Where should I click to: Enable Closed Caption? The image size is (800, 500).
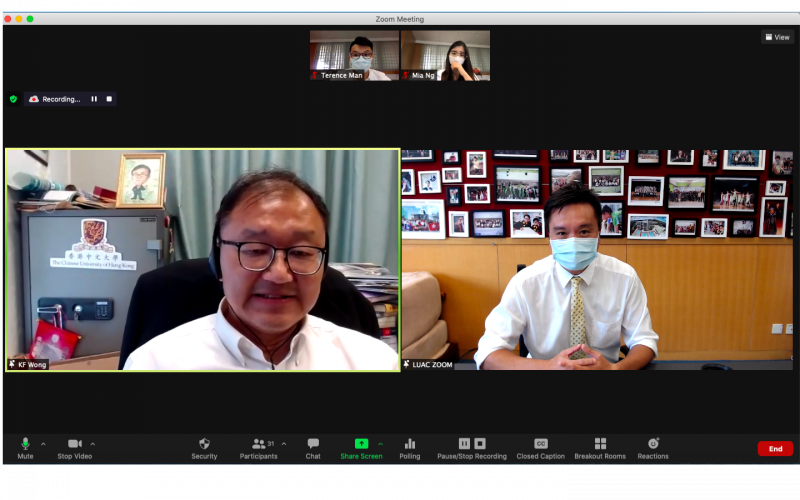(541, 448)
